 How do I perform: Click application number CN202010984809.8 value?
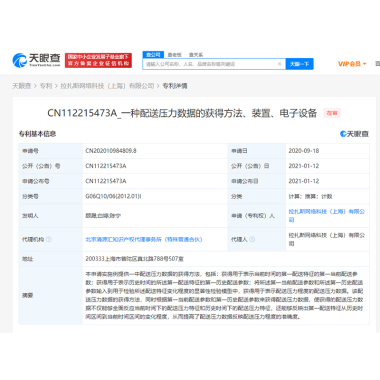(111, 151)
